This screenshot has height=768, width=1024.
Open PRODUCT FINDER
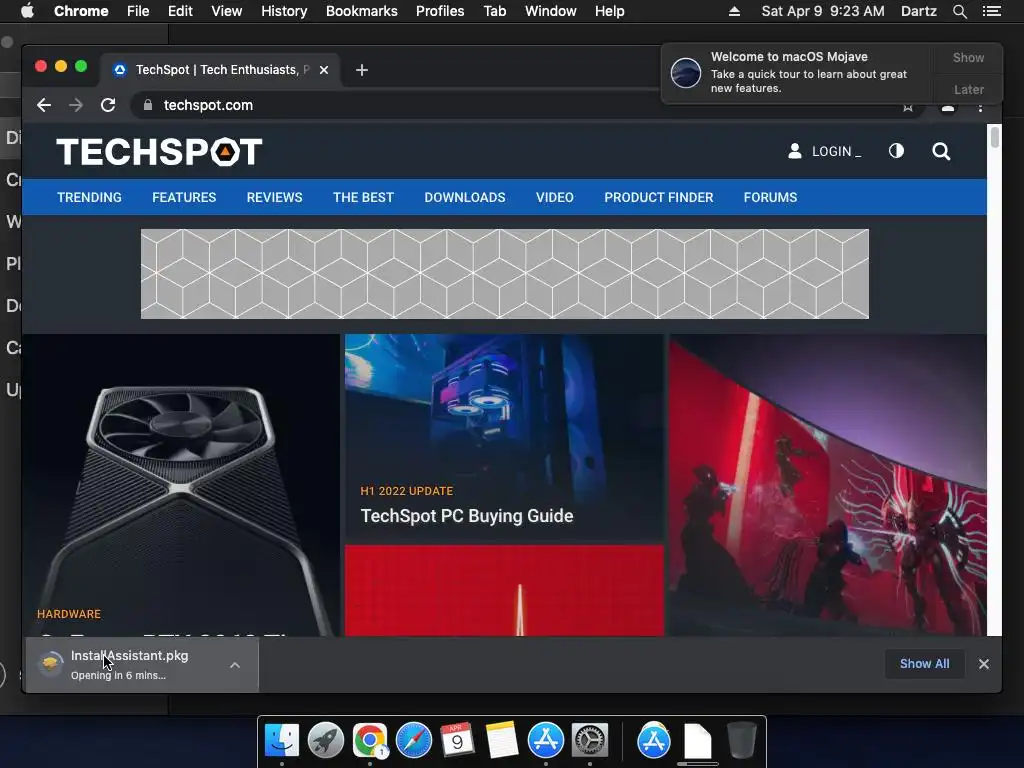click(x=658, y=197)
